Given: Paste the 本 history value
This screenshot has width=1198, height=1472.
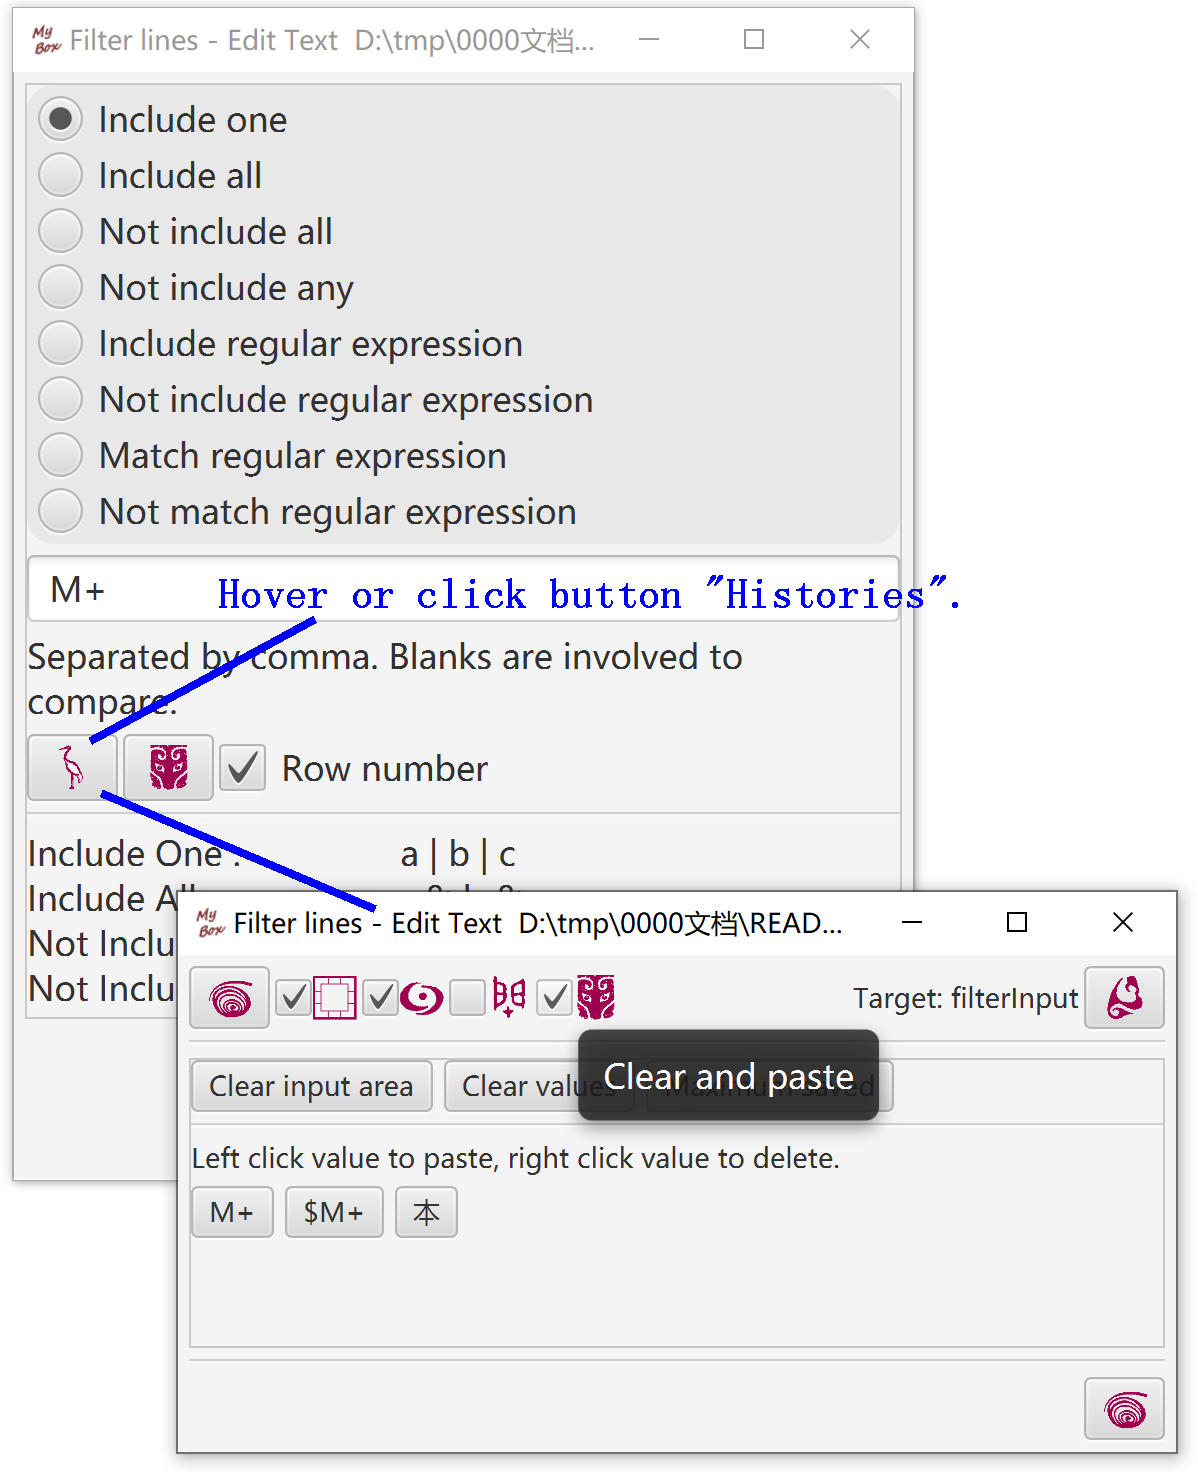Looking at the screenshot, I should click(x=426, y=1212).
